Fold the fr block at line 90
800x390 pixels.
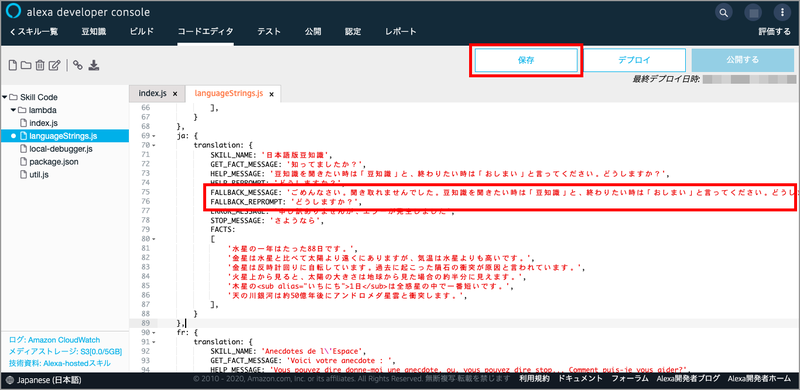tap(154, 332)
